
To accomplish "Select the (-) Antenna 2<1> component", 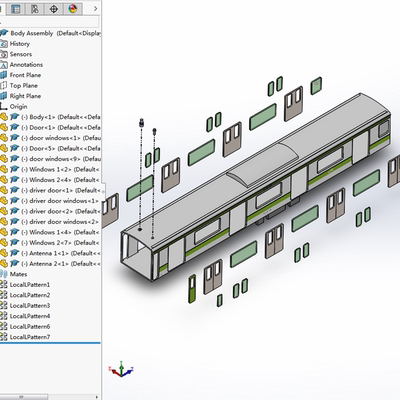I will pyautogui.click(x=61, y=264).
